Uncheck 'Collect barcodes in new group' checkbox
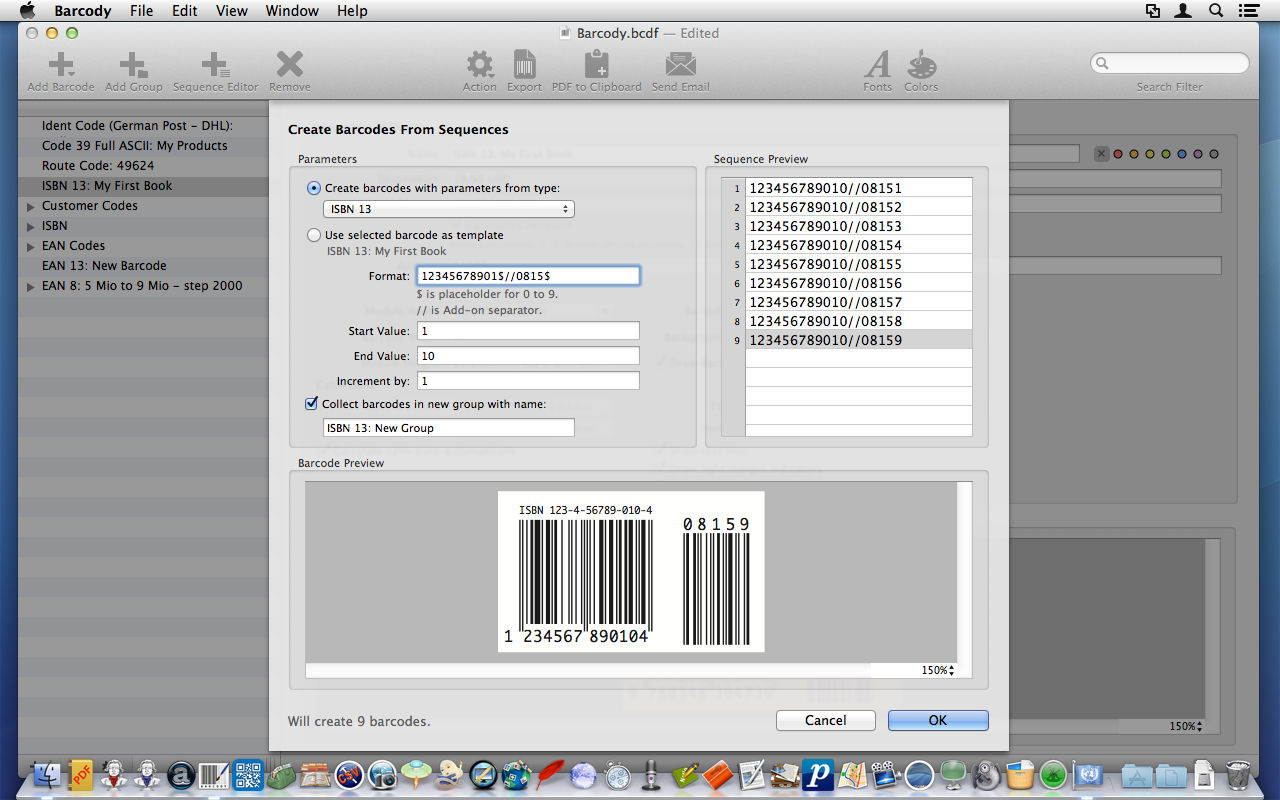The image size is (1280, 800). pos(311,404)
